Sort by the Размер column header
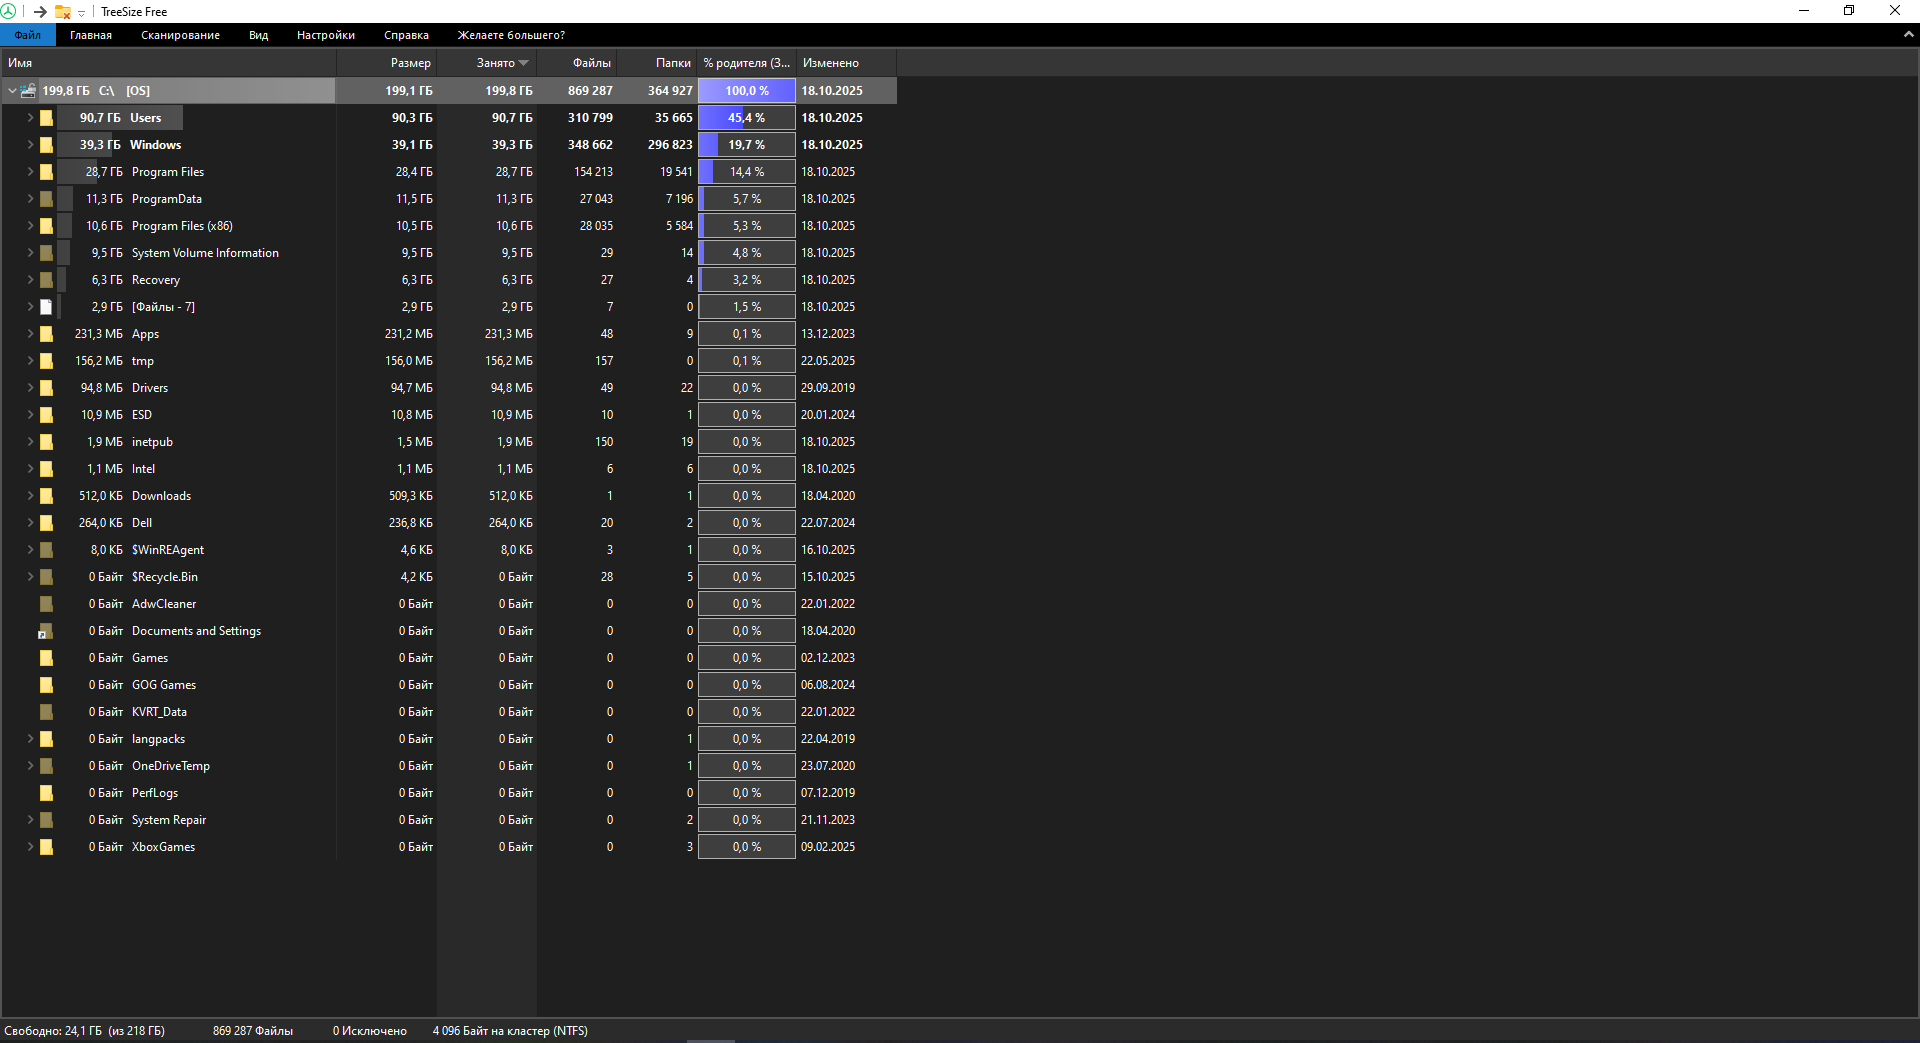Screen dimensions: 1920x1043 click(x=387, y=63)
